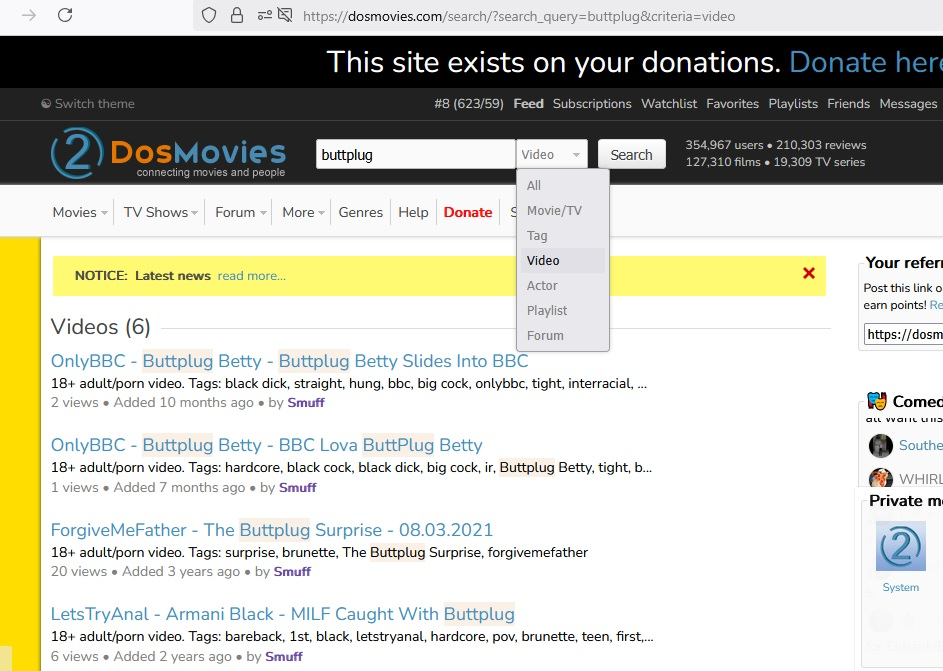Reload the page with the browser refresh icon
The image size is (943, 671).
tap(65, 15)
